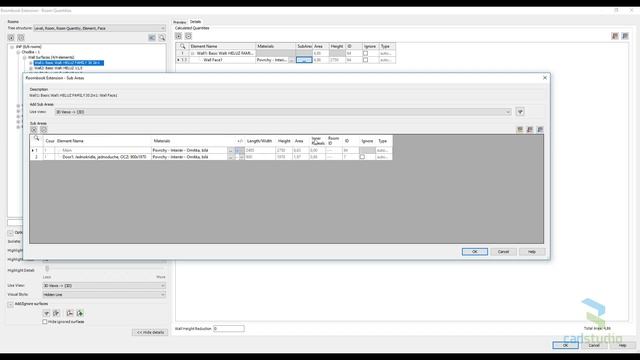Click first of three icons above Sub Areas table right
This screenshot has height=360, width=640.
(x=520, y=130)
